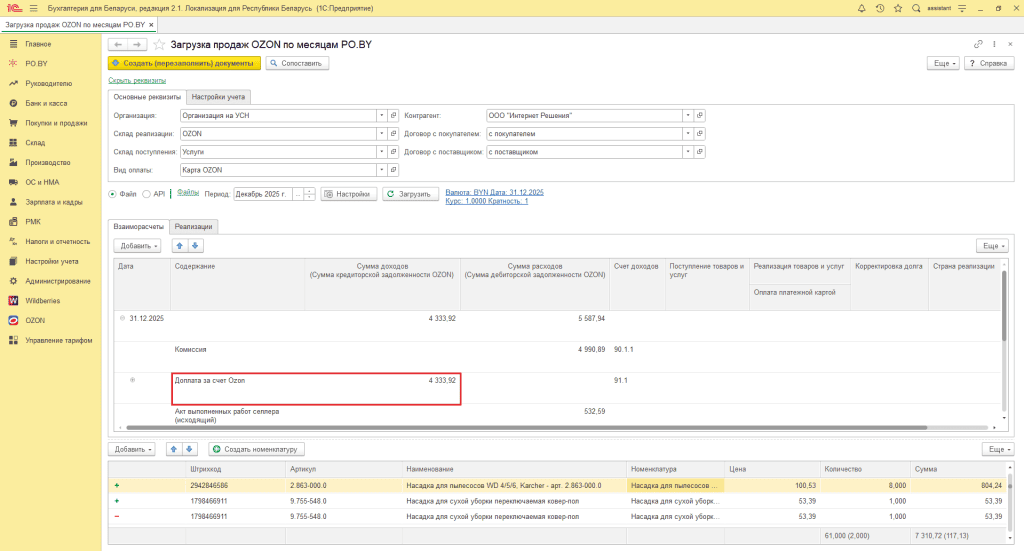Open the Контрагент dropdown list
Screen dimensions: 1024x551
click(688, 116)
